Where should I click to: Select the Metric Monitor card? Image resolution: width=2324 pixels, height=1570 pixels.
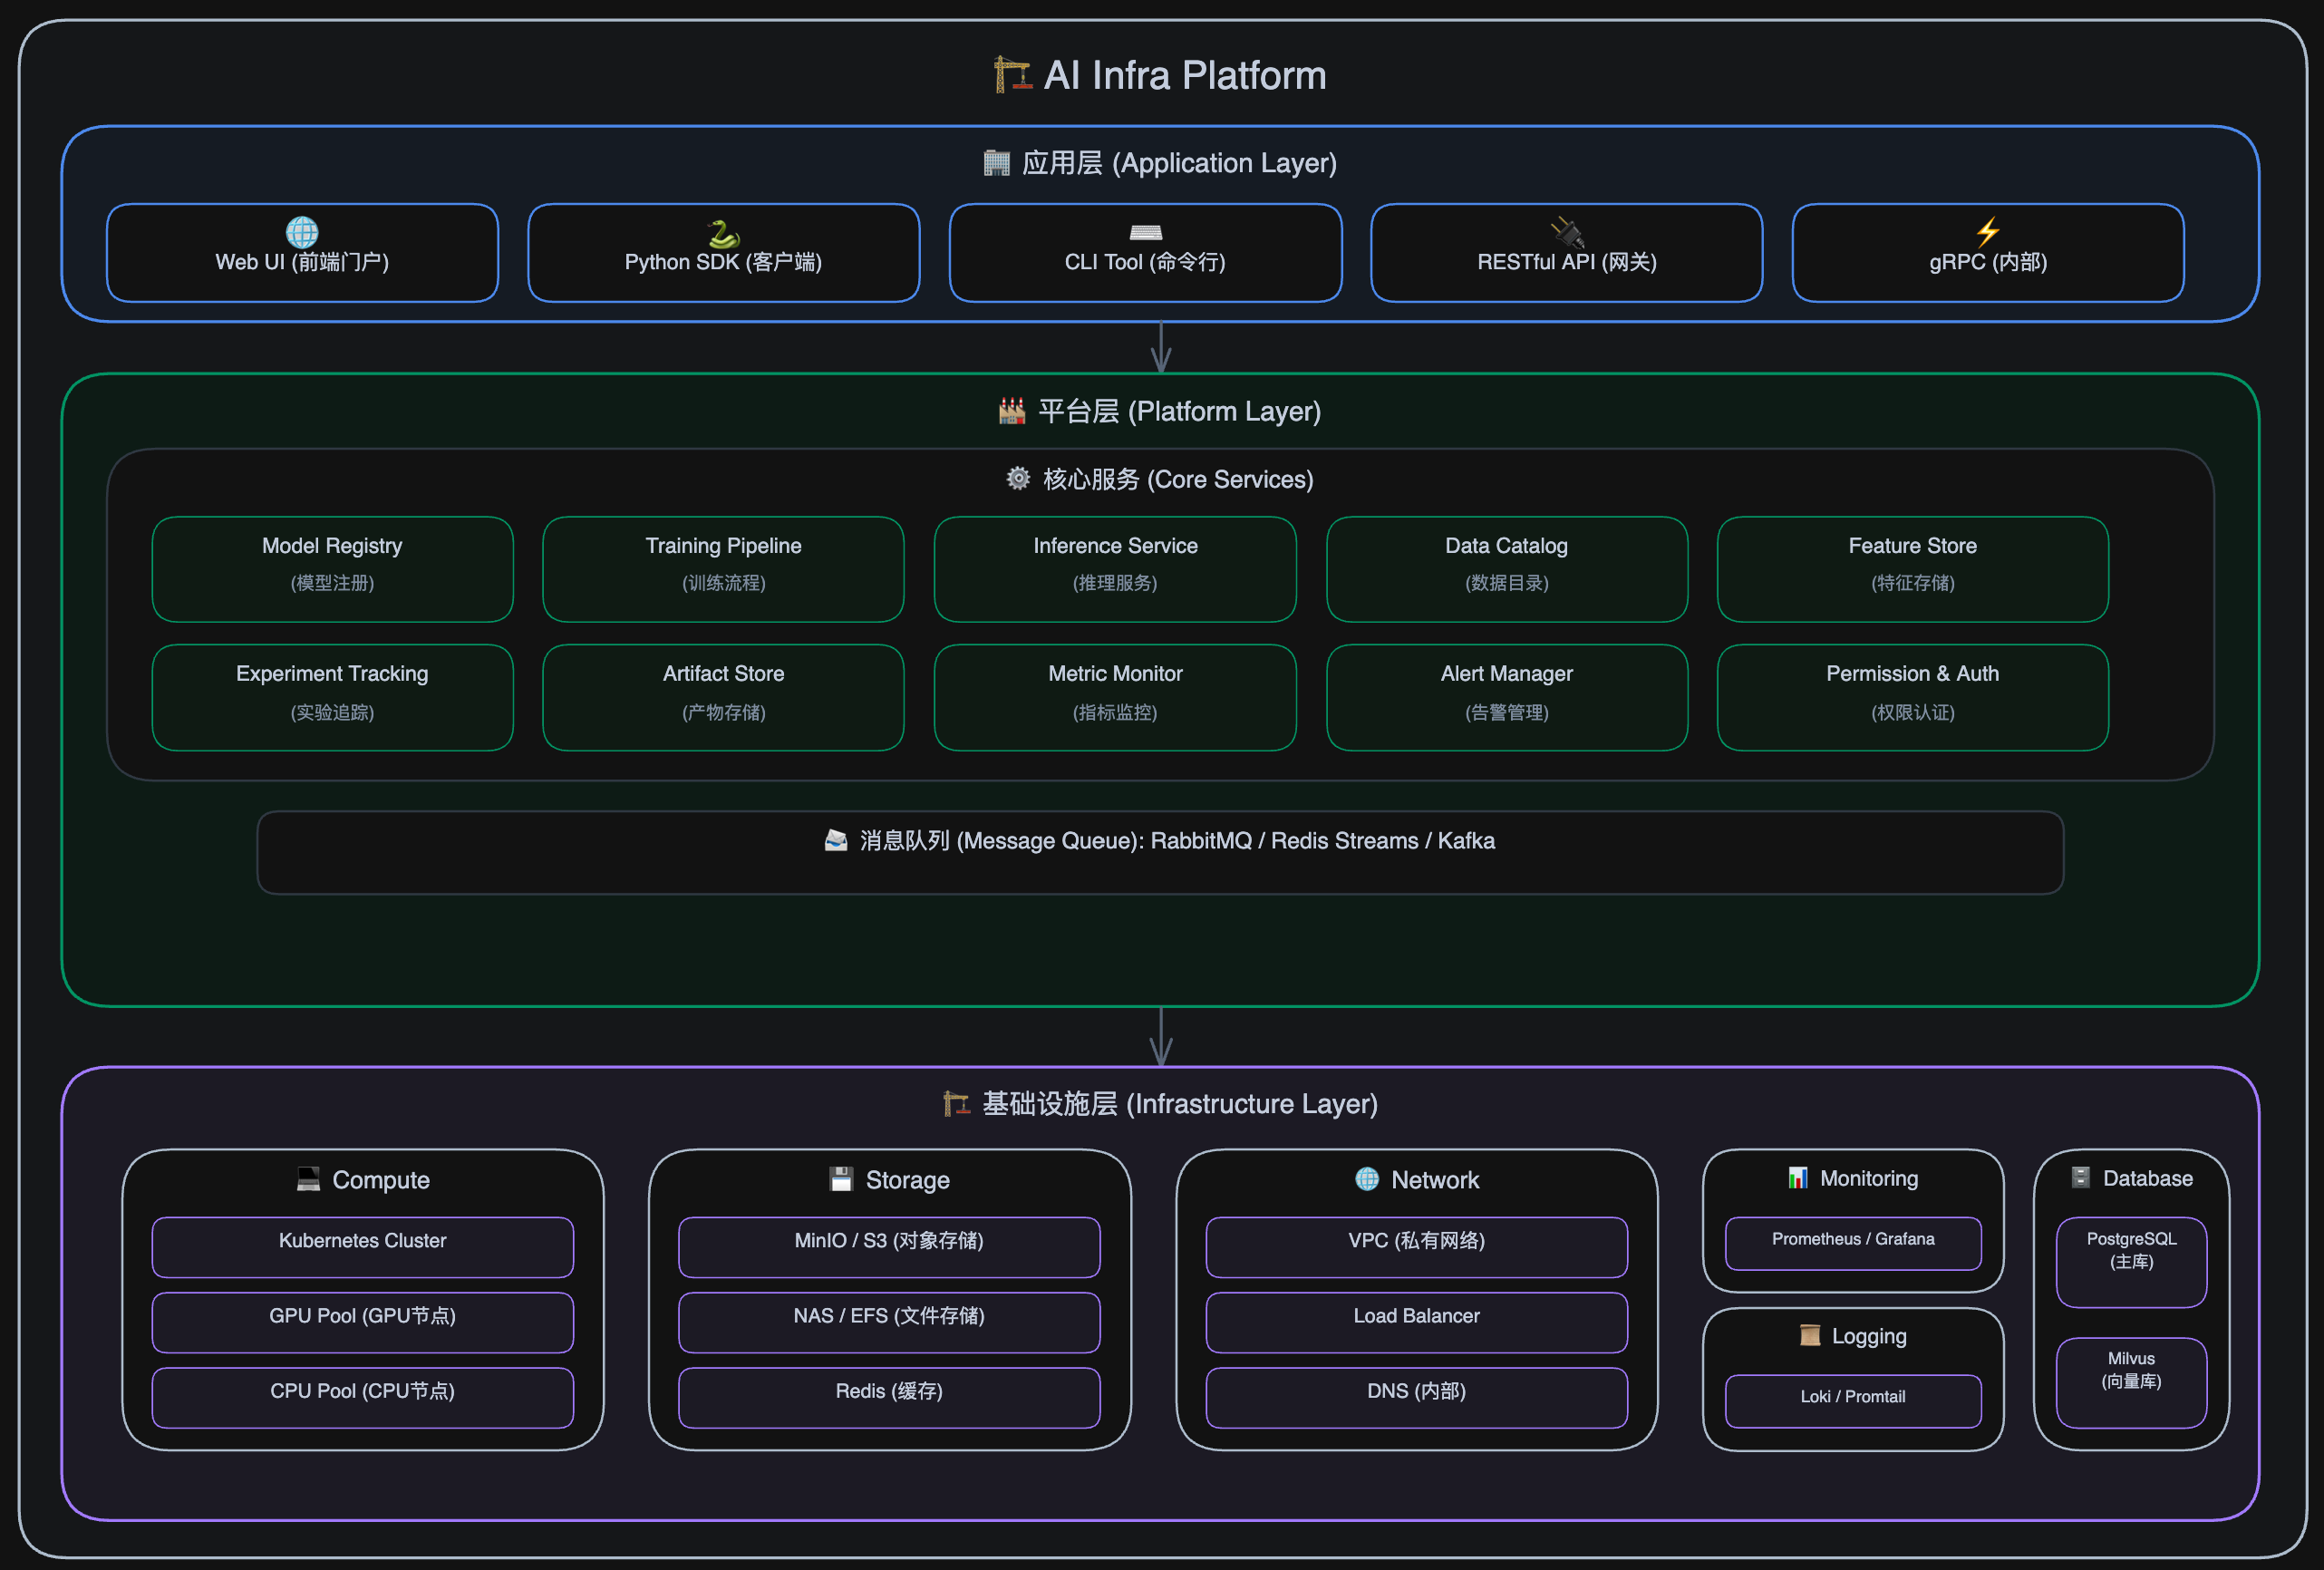pyautogui.click(x=1115, y=698)
